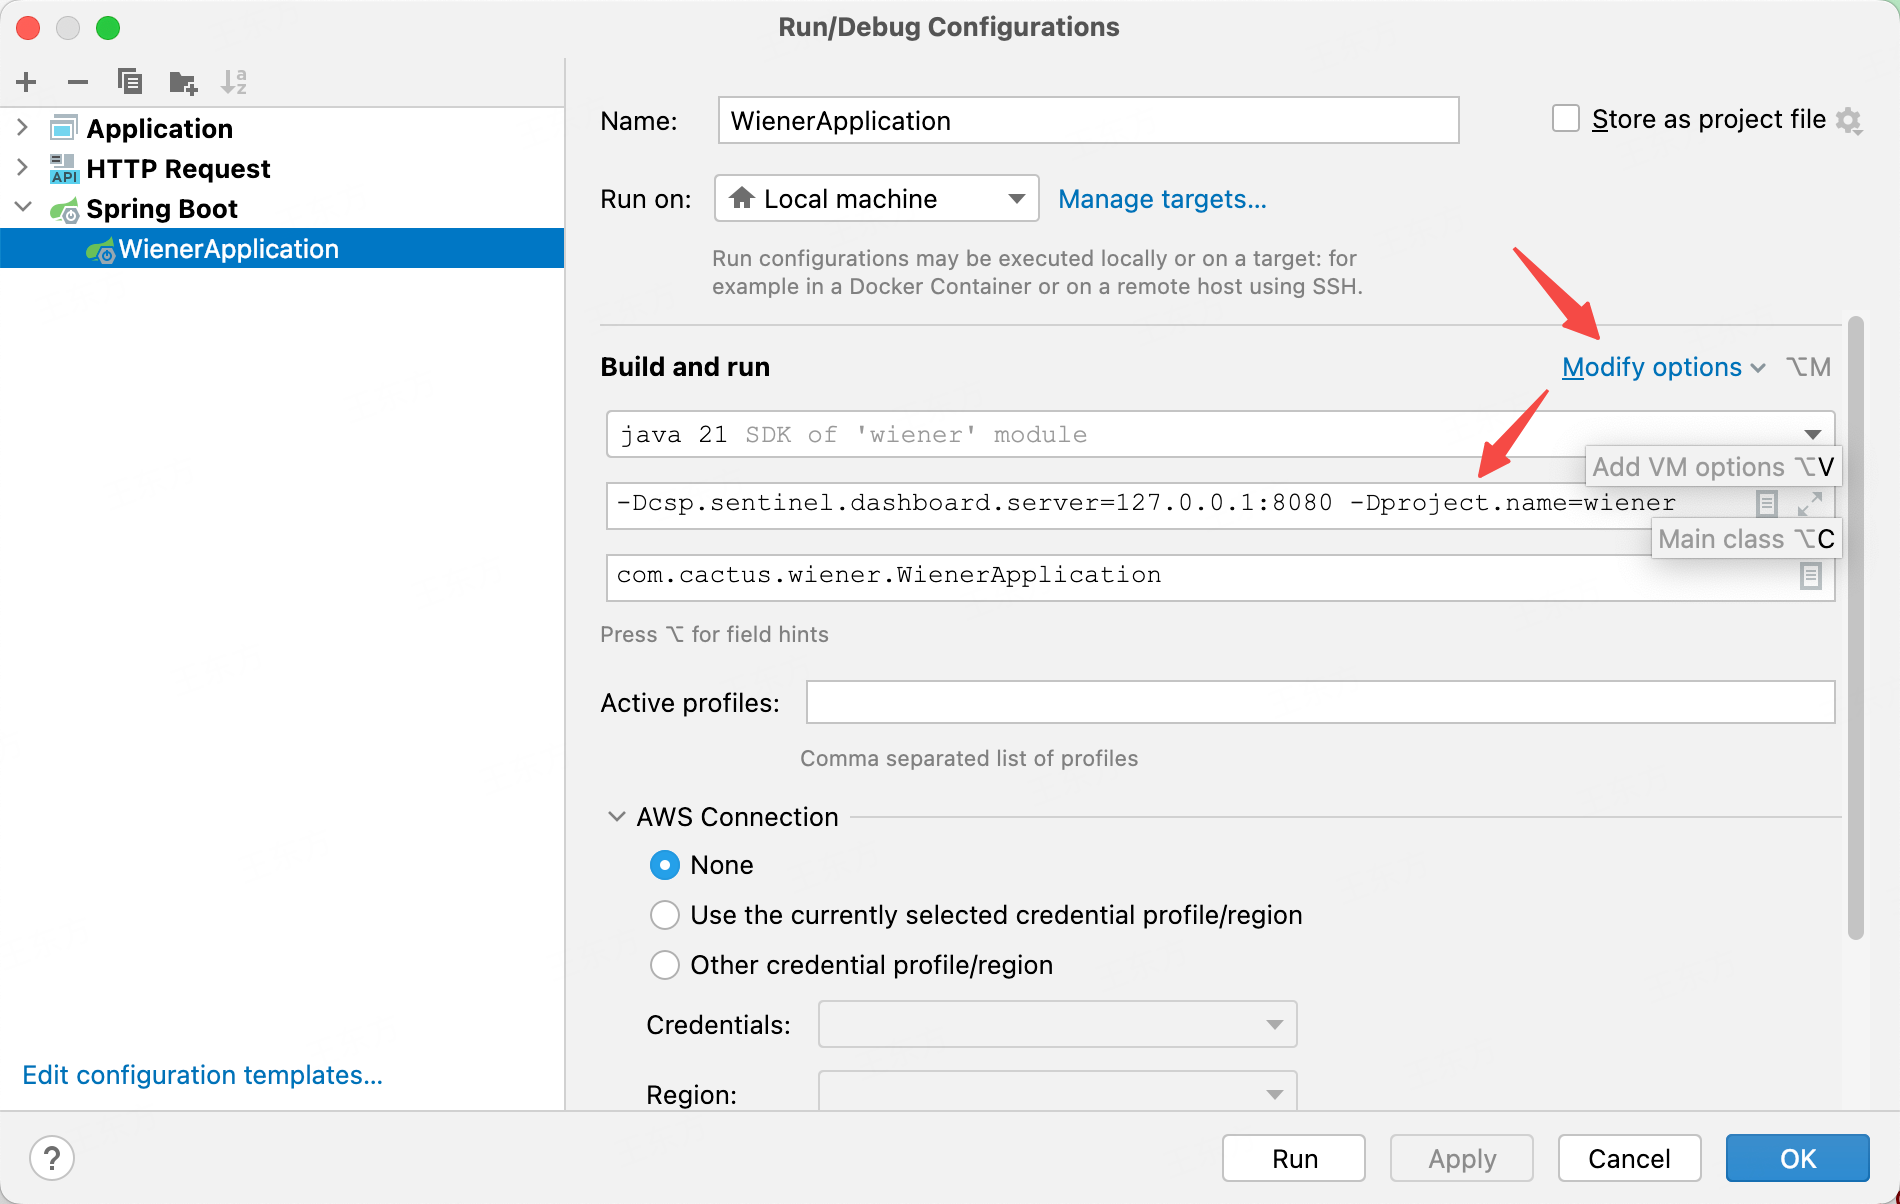The image size is (1900, 1204).
Task: Click the Sort Configurations alphabetically icon
Action: [234, 82]
